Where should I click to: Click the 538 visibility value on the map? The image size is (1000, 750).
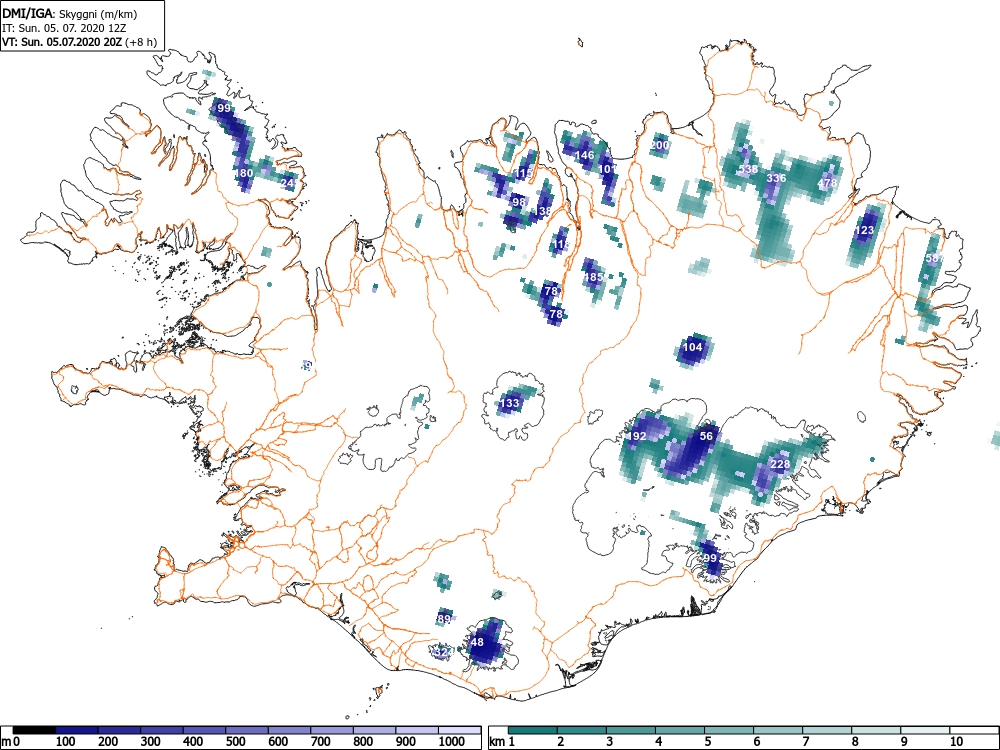(x=748, y=170)
